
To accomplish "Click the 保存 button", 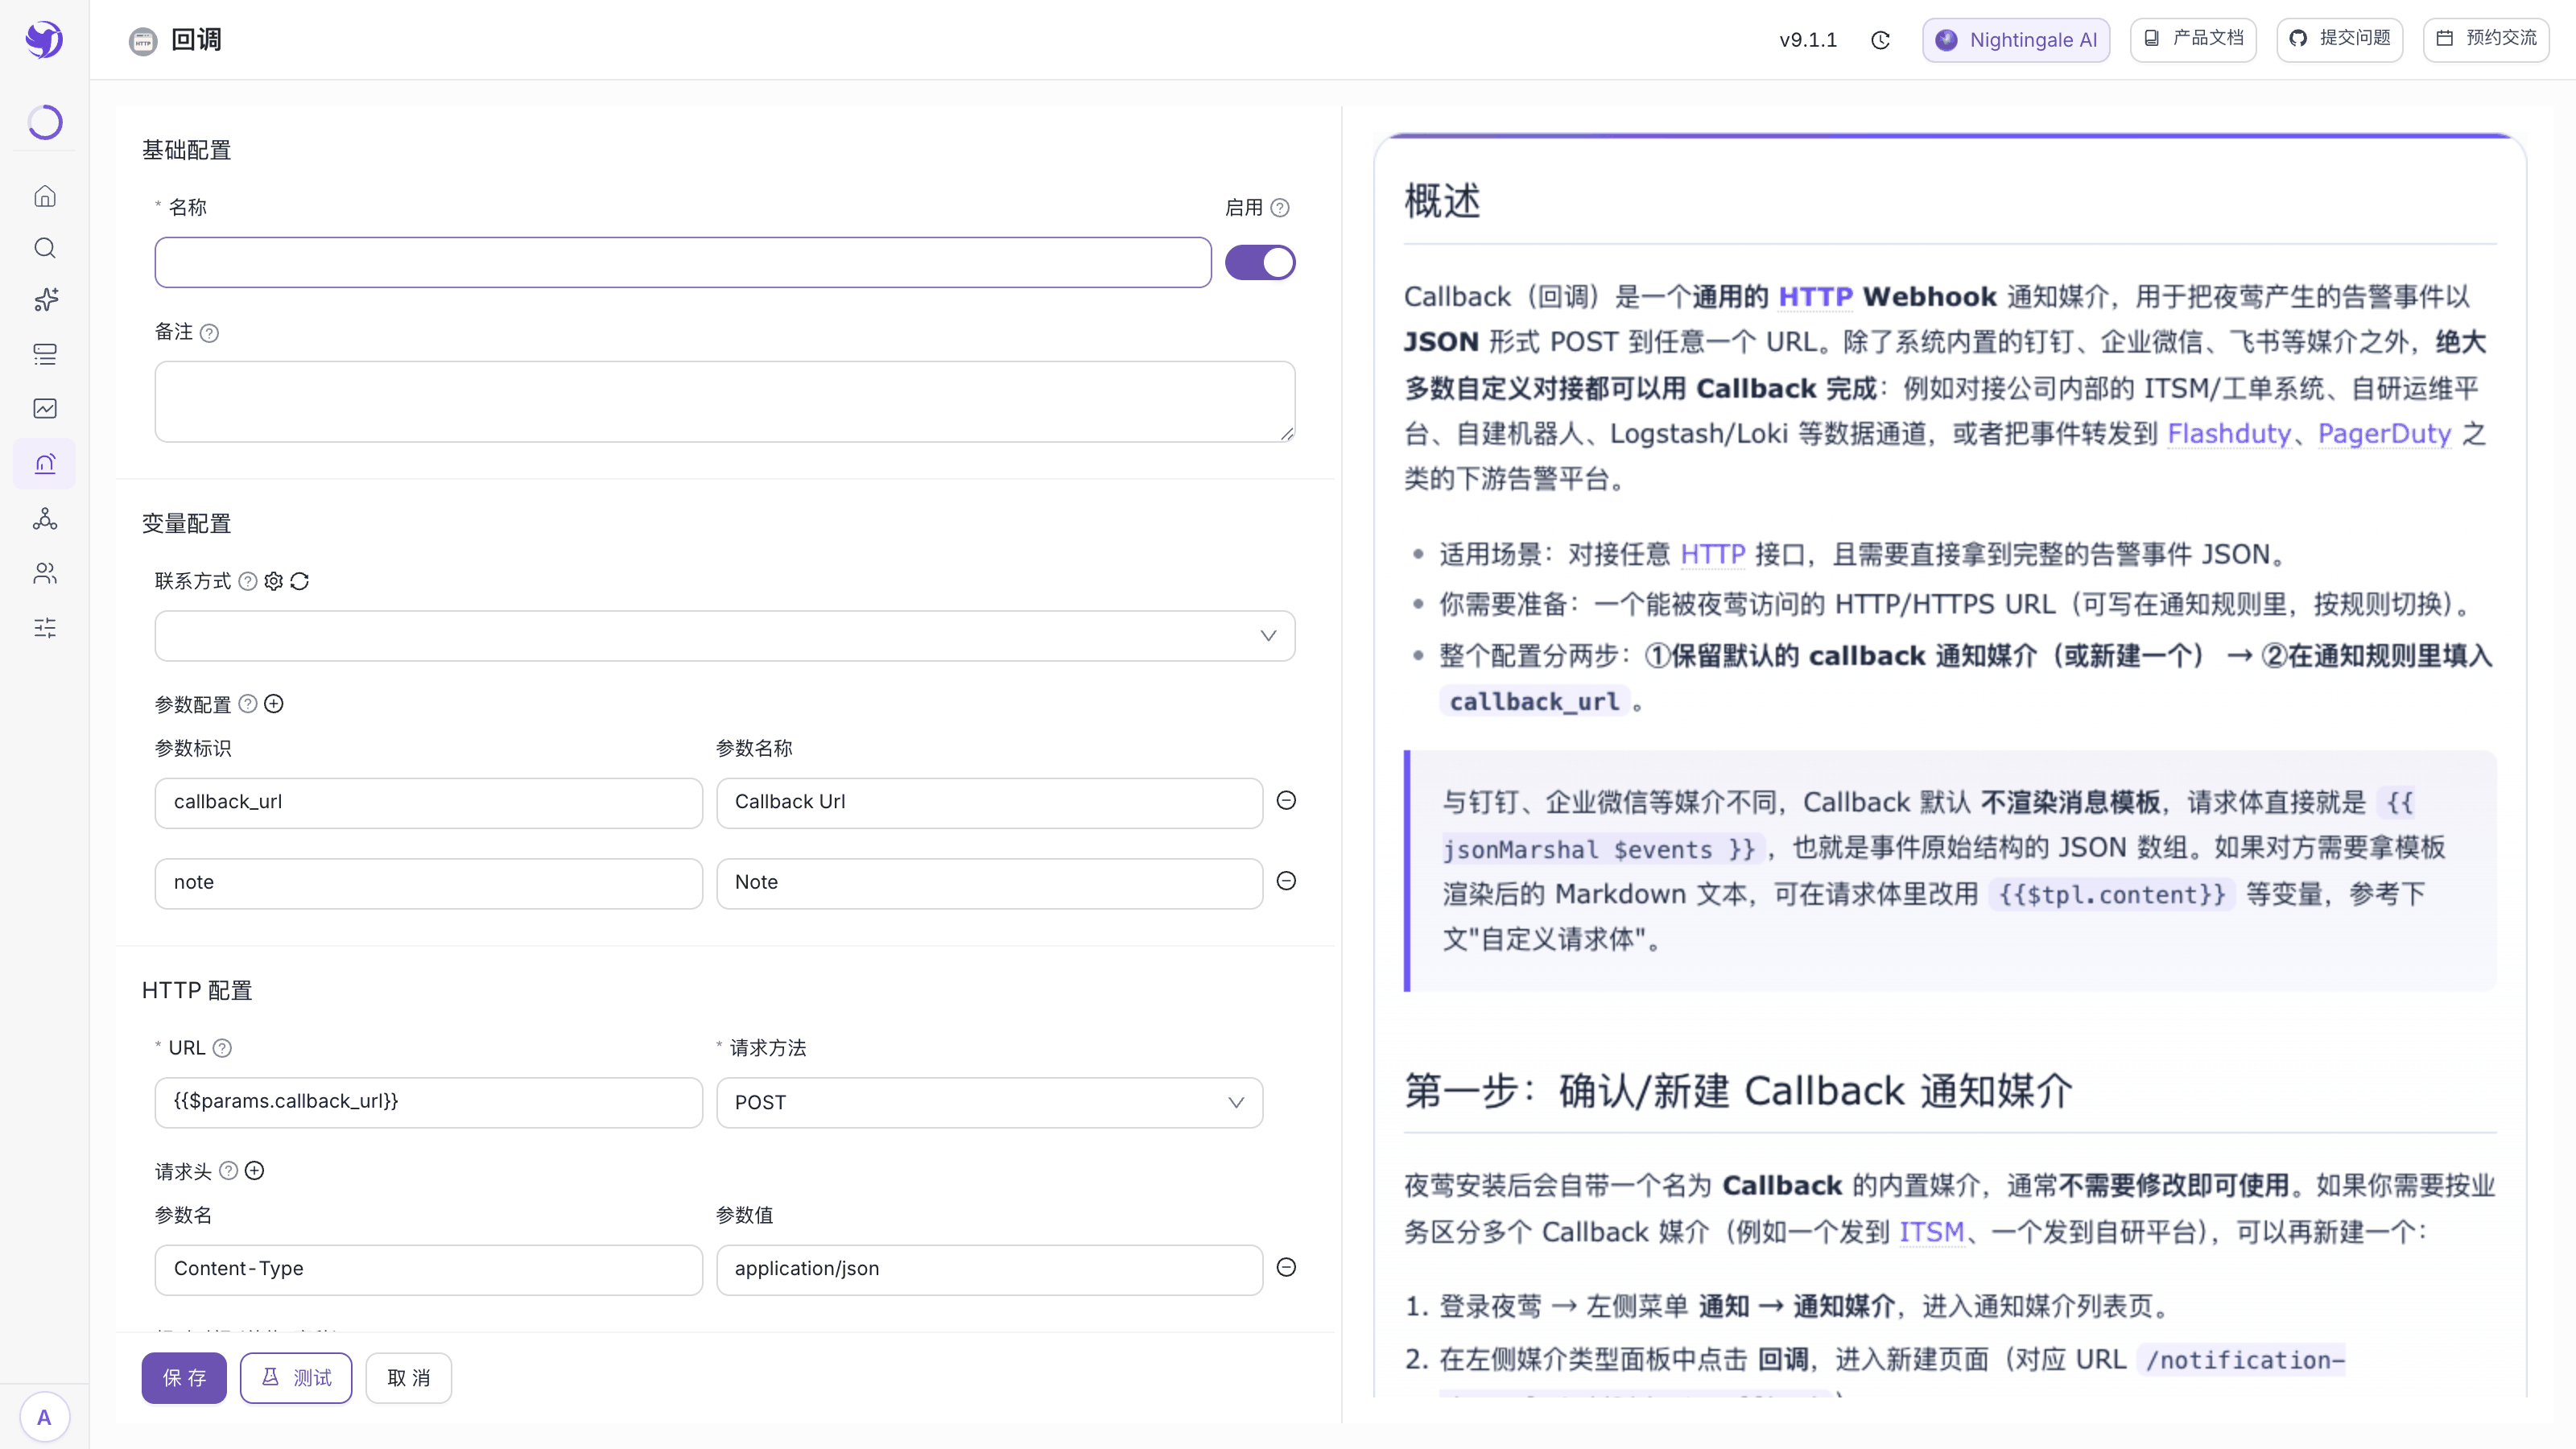I will click(184, 1378).
